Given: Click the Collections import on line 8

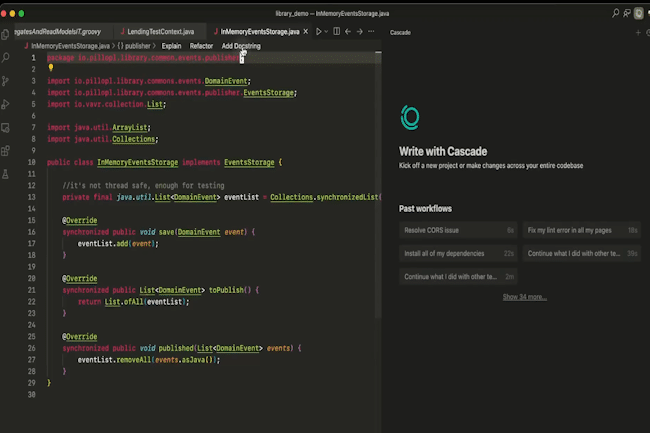Looking at the screenshot, I should [133, 139].
